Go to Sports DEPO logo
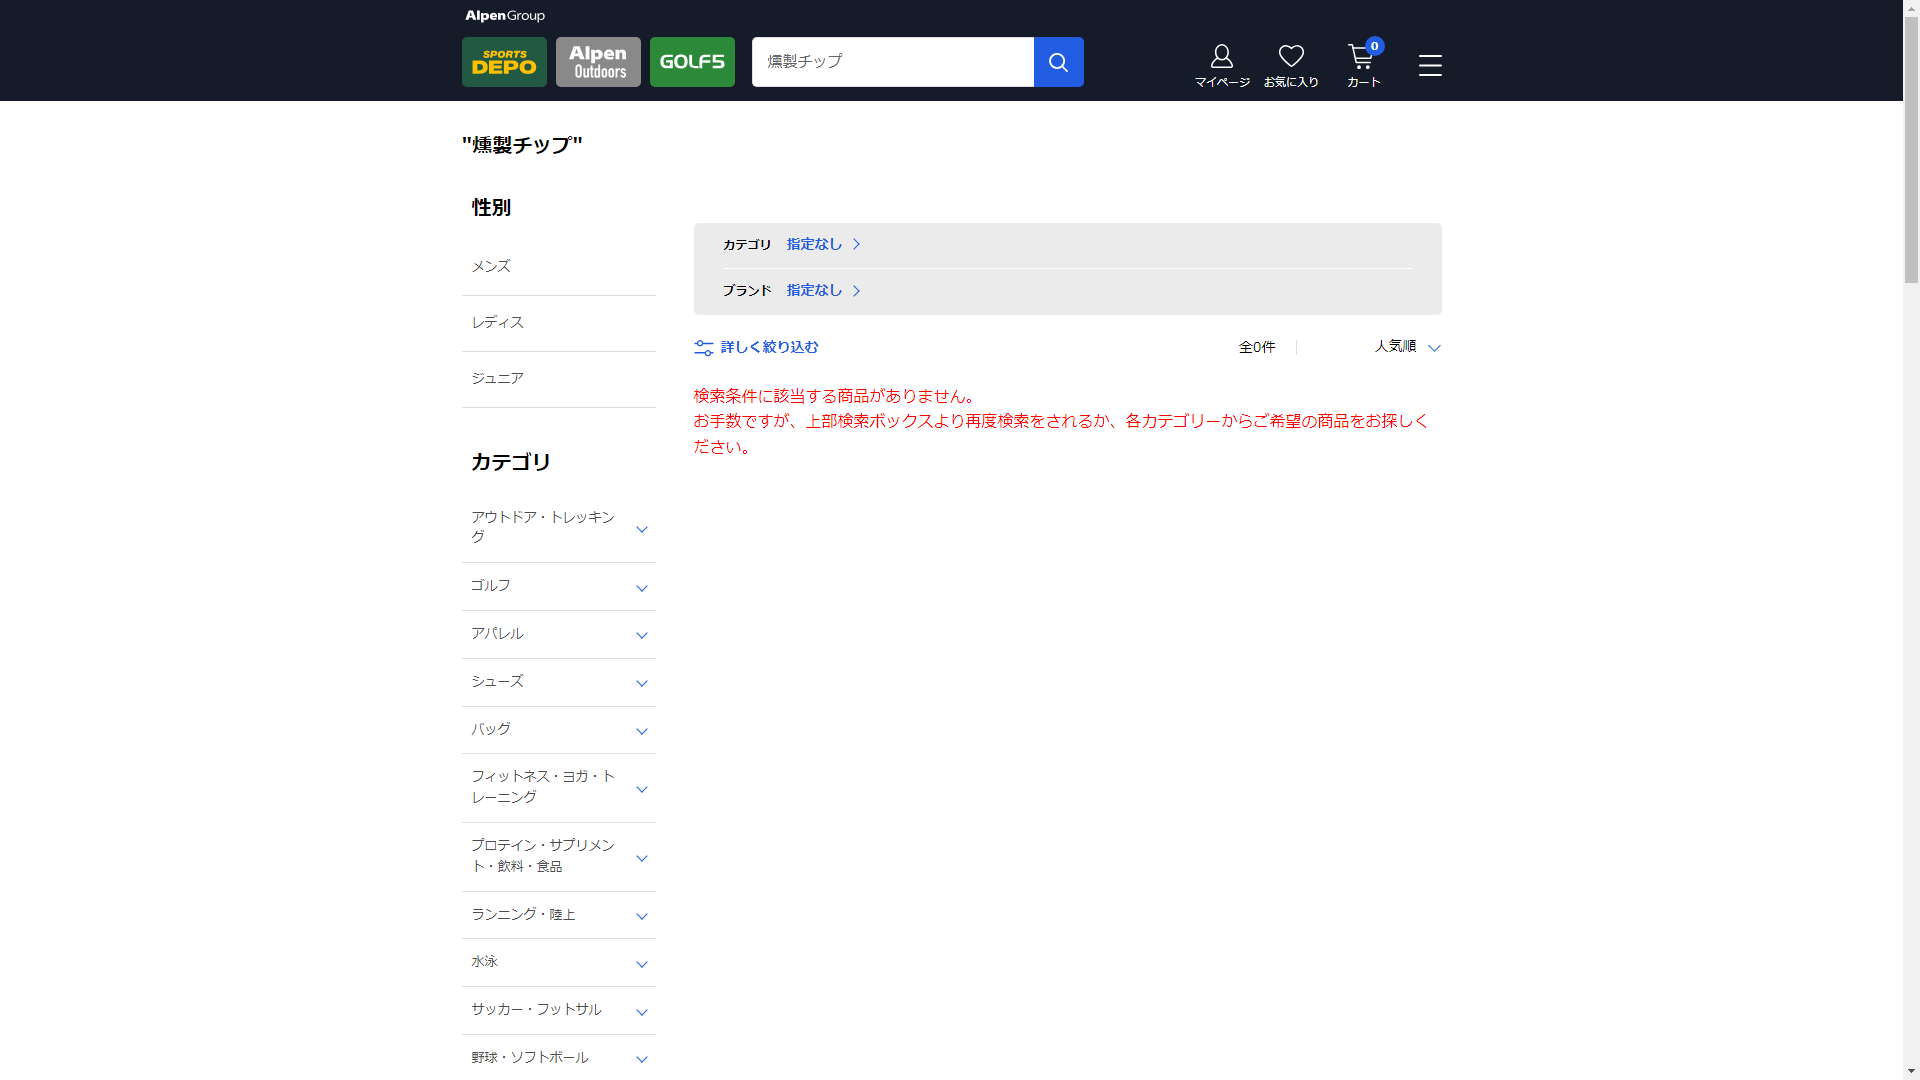 point(504,62)
